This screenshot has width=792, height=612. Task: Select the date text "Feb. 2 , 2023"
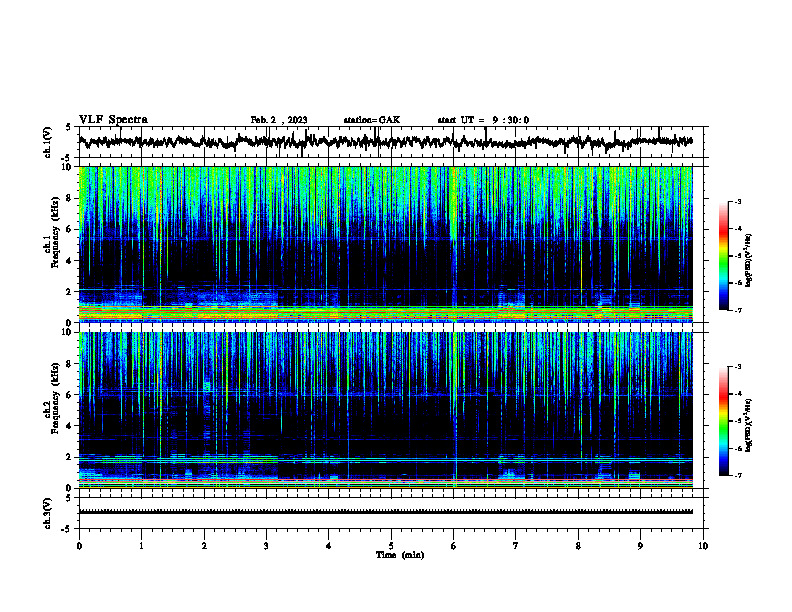click(279, 120)
